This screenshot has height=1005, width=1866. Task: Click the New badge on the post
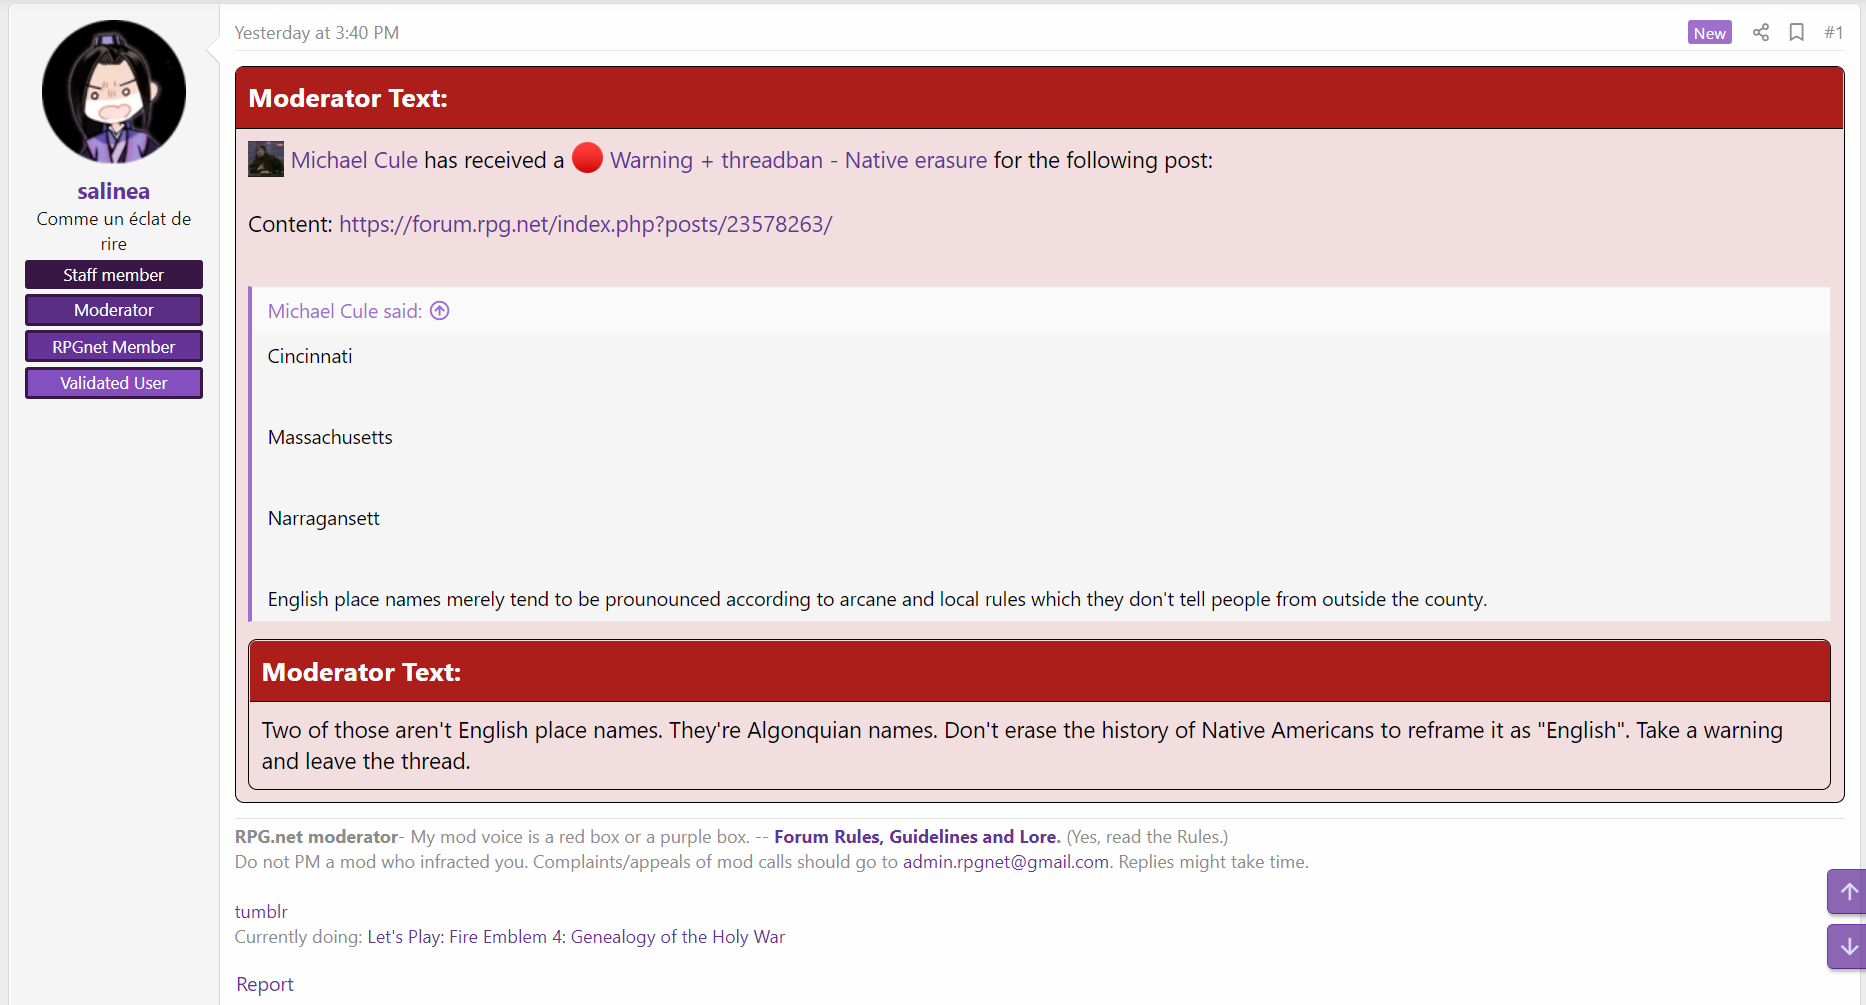tap(1710, 33)
